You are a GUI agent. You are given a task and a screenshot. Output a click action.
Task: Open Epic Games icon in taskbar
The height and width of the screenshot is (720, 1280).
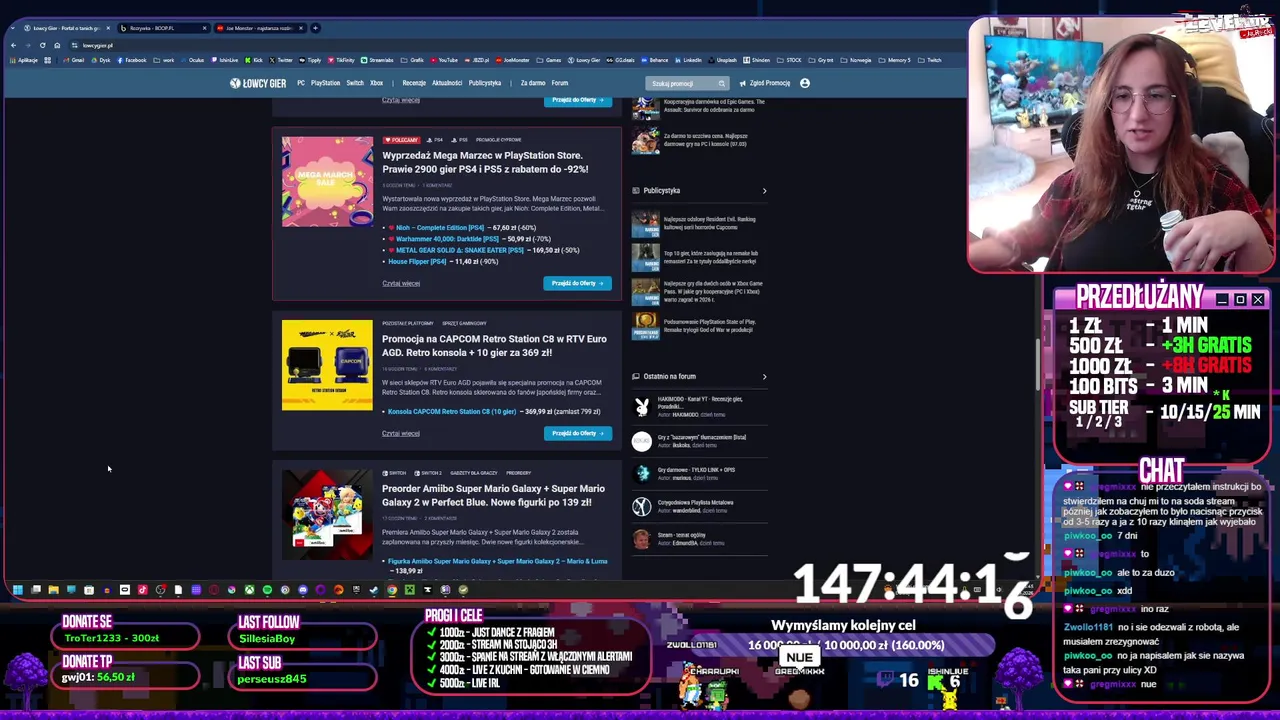(356, 590)
